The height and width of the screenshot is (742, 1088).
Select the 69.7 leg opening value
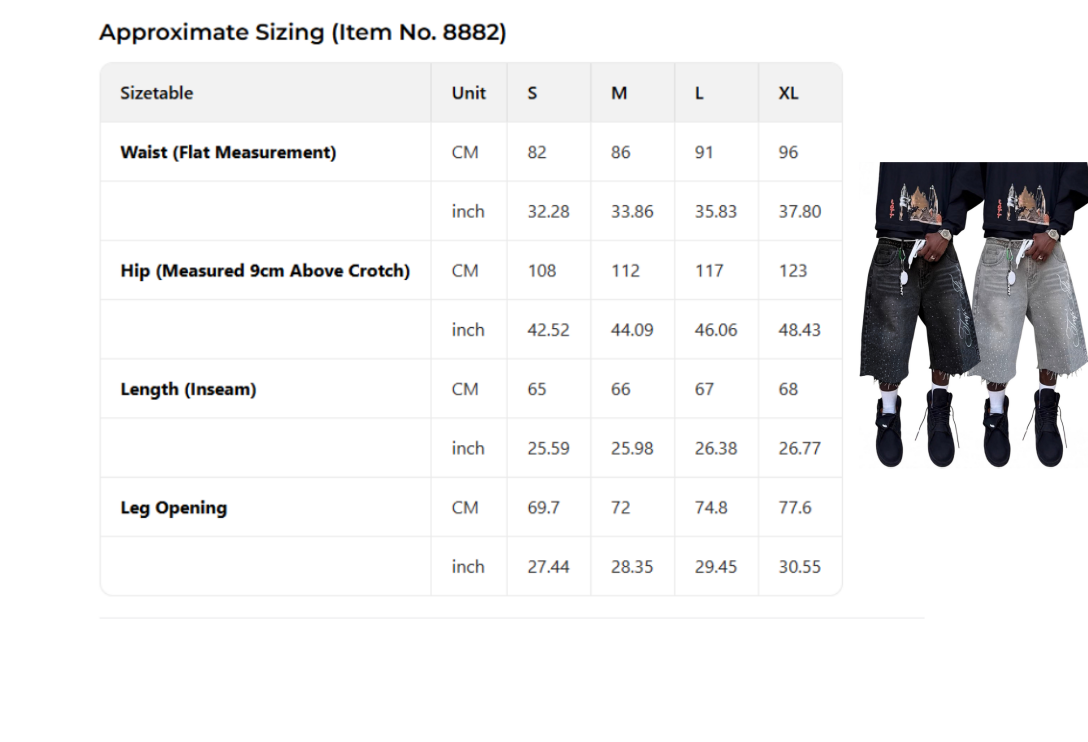(x=543, y=507)
